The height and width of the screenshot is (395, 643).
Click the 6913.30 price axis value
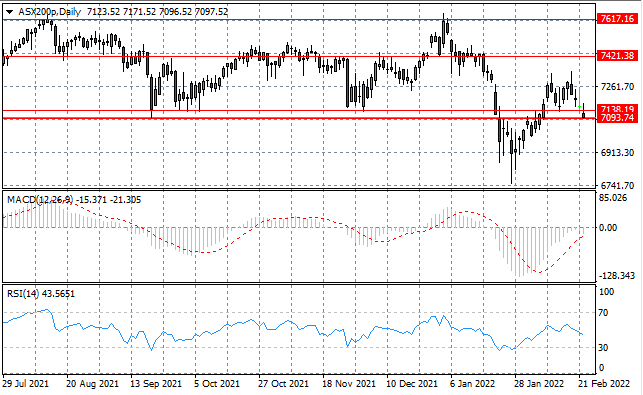point(617,153)
